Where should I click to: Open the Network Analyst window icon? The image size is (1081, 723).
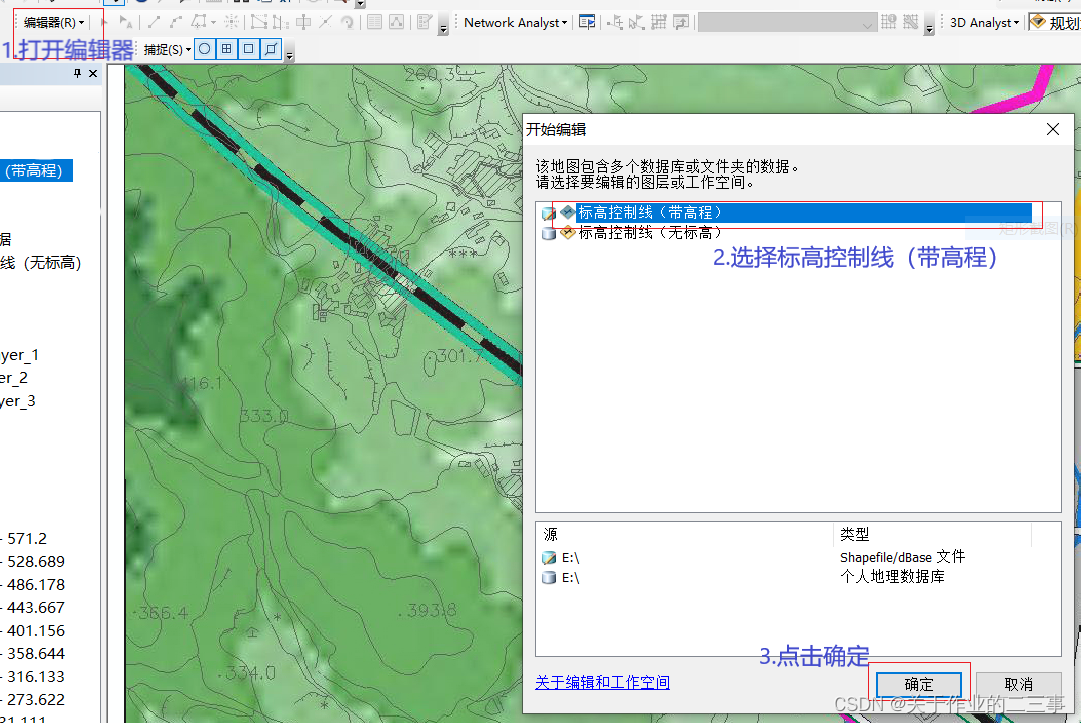point(587,22)
